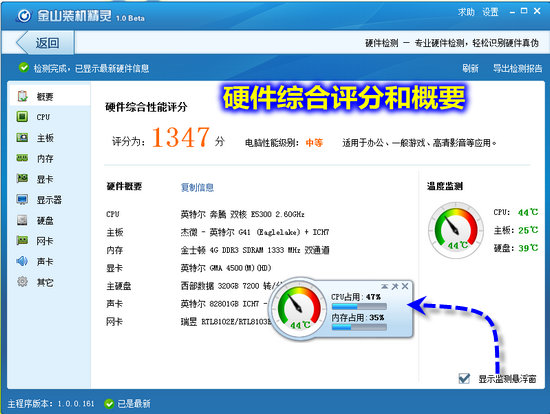
Task: Click 导出检测报告 export report link
Action: (517, 68)
